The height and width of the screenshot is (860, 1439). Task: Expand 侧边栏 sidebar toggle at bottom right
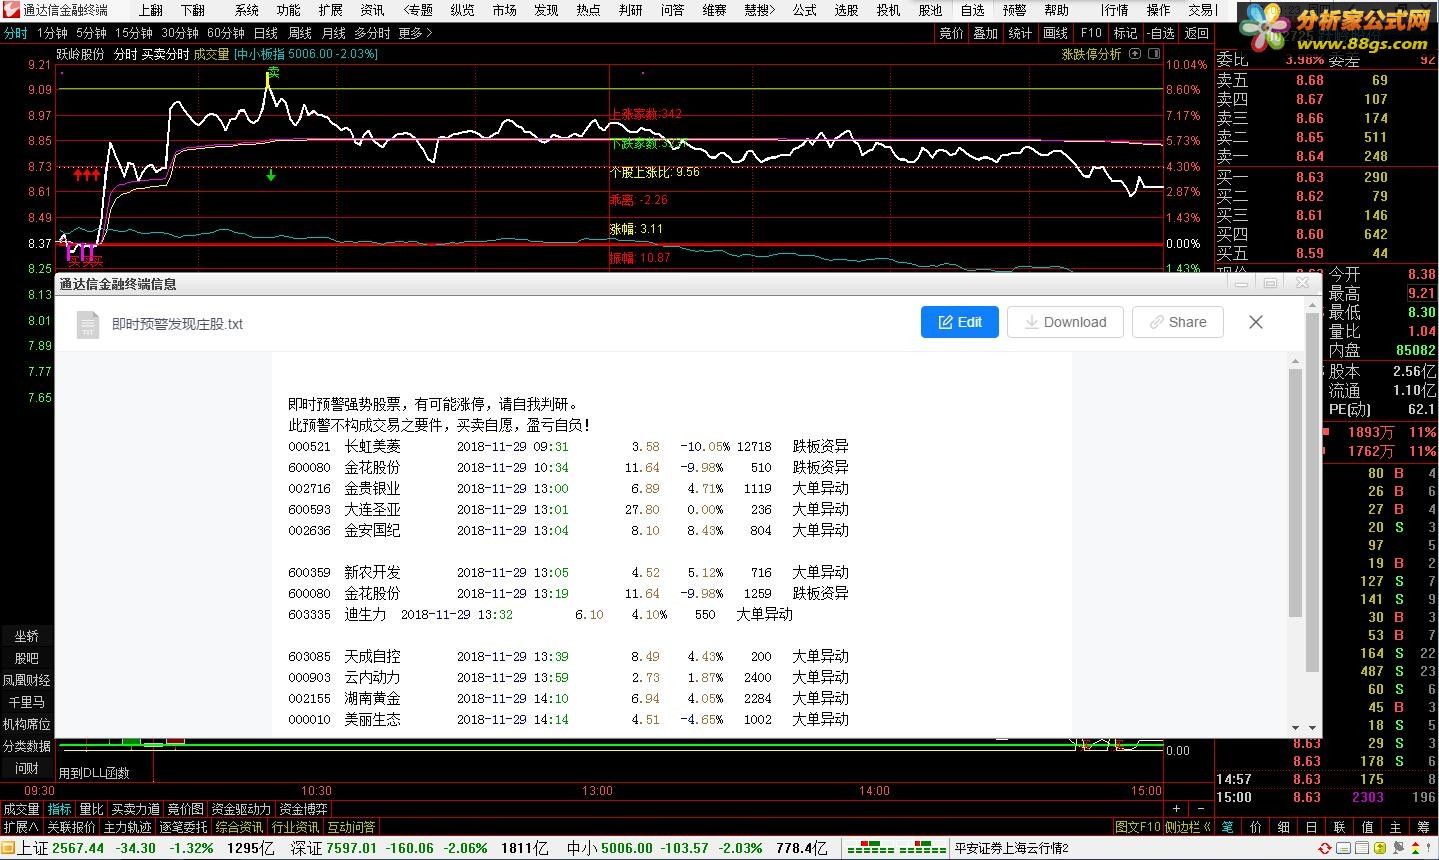(x=1188, y=827)
